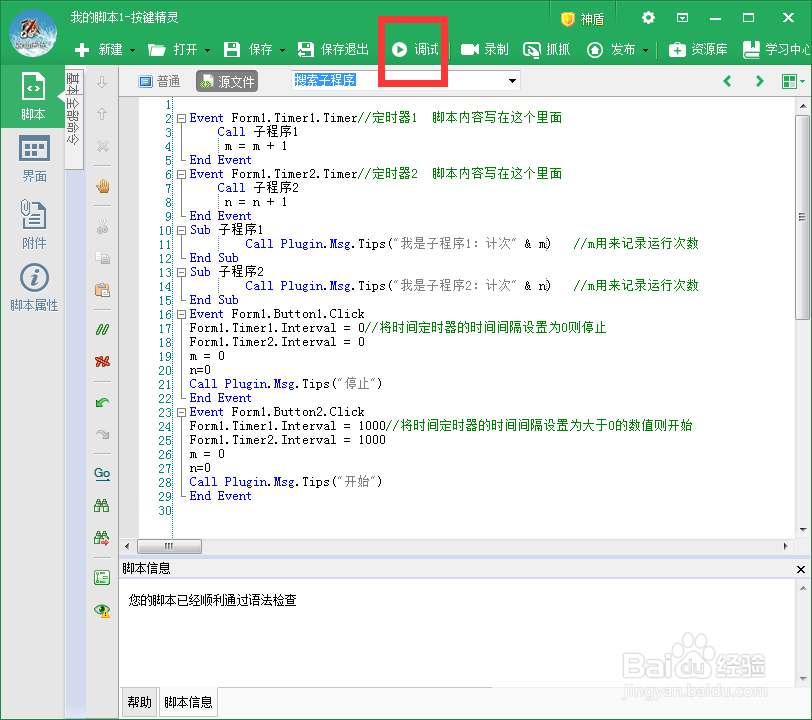The height and width of the screenshot is (720, 812).
Task: Click the find and replace binoculars icon
Action: point(102,538)
